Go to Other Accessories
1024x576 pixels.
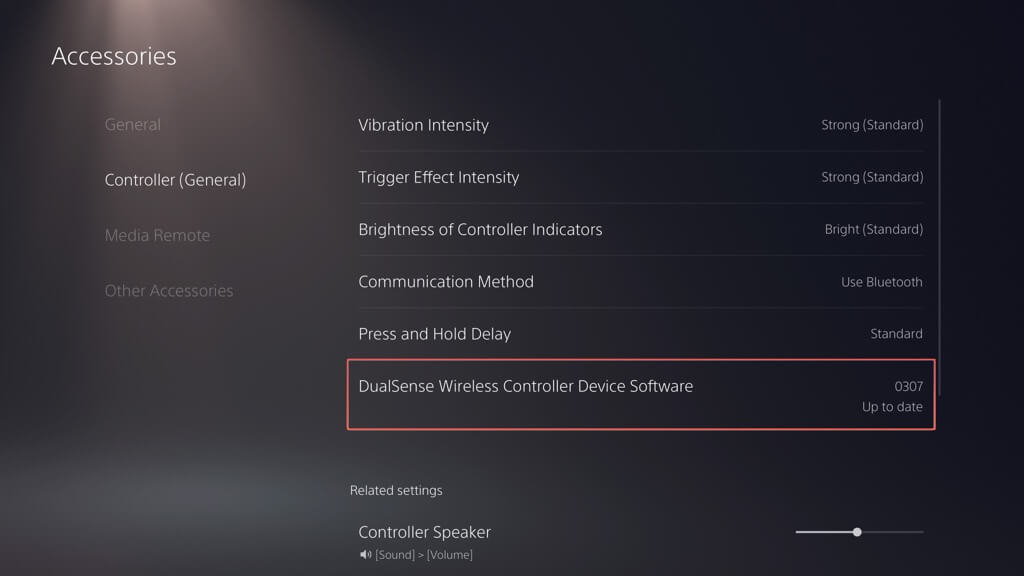pyautogui.click(x=169, y=291)
